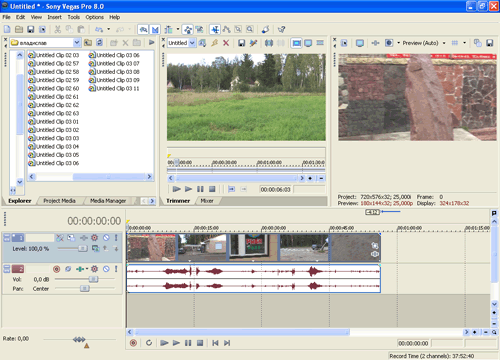Start preview of selected Explorer file
Screen dimensions: 500x360
[151, 43]
